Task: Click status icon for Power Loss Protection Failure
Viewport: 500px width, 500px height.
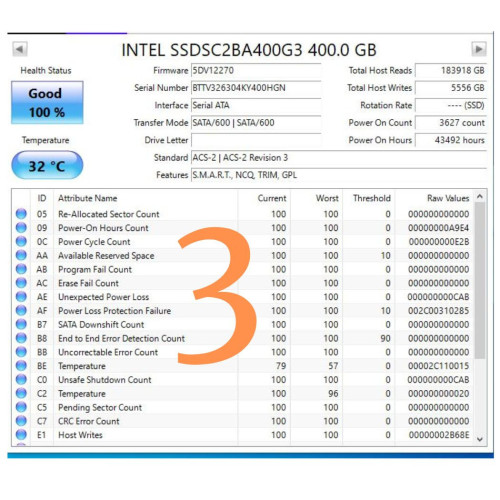Action: point(21,310)
